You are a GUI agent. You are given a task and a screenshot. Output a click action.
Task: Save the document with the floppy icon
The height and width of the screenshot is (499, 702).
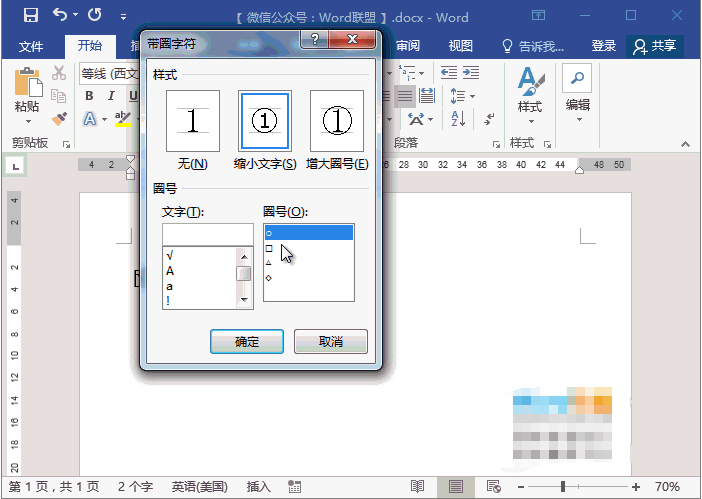30,15
